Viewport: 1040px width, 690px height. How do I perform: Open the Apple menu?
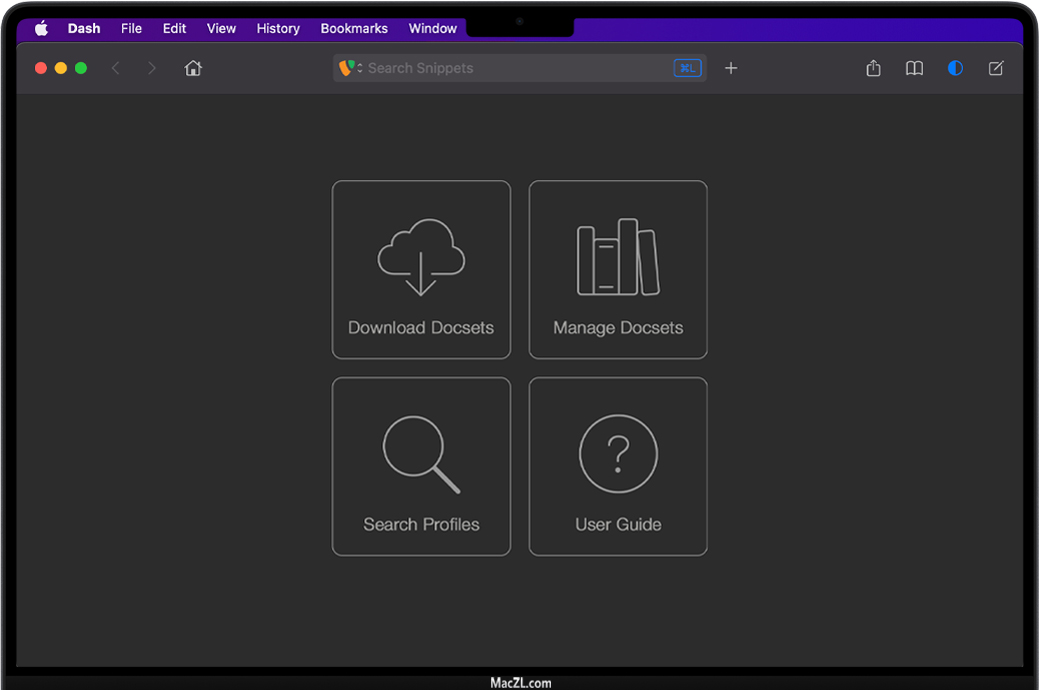[41, 28]
